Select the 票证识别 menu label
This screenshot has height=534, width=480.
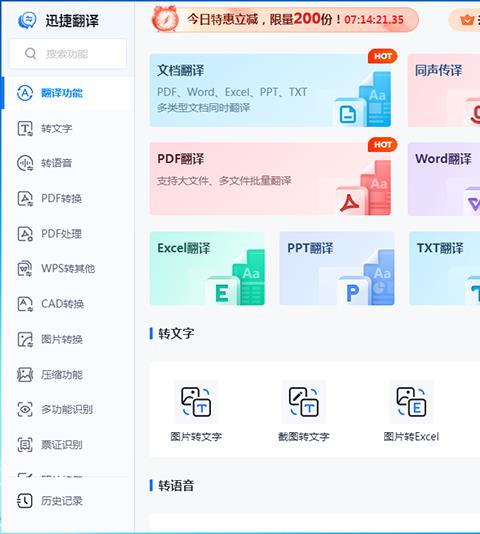pyautogui.click(x=62, y=444)
